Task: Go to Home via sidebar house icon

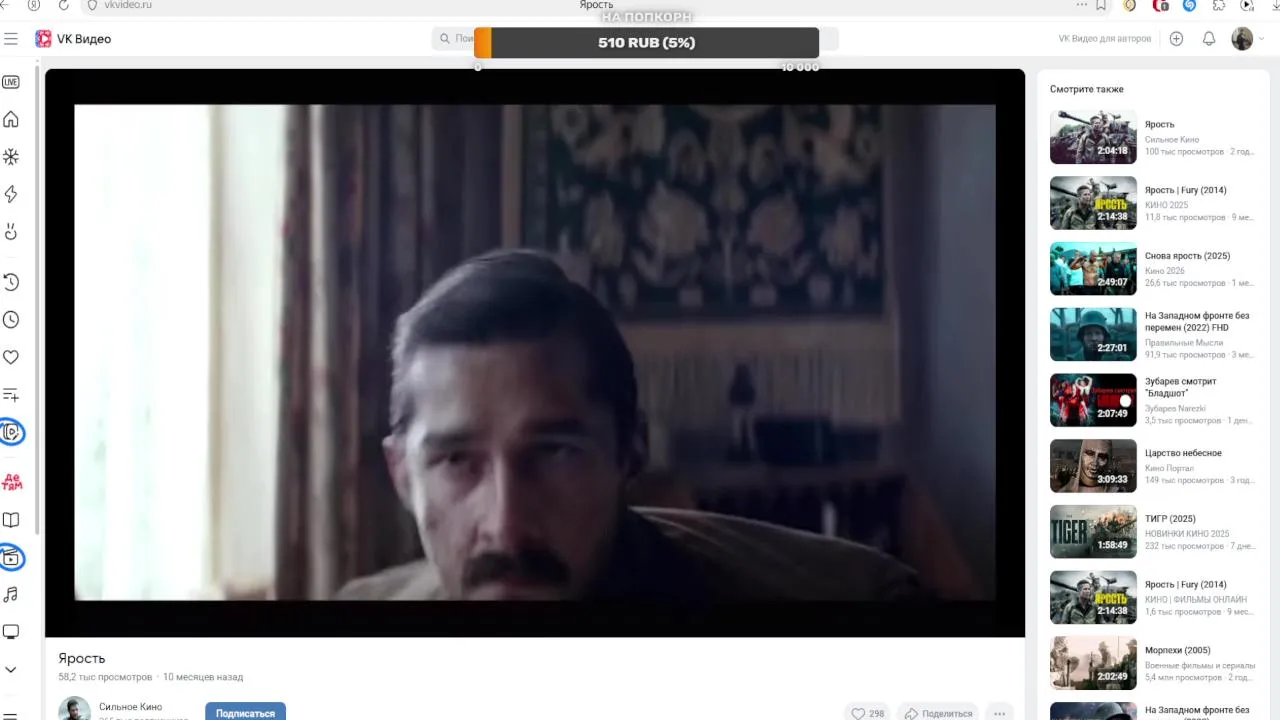Action: (11, 120)
